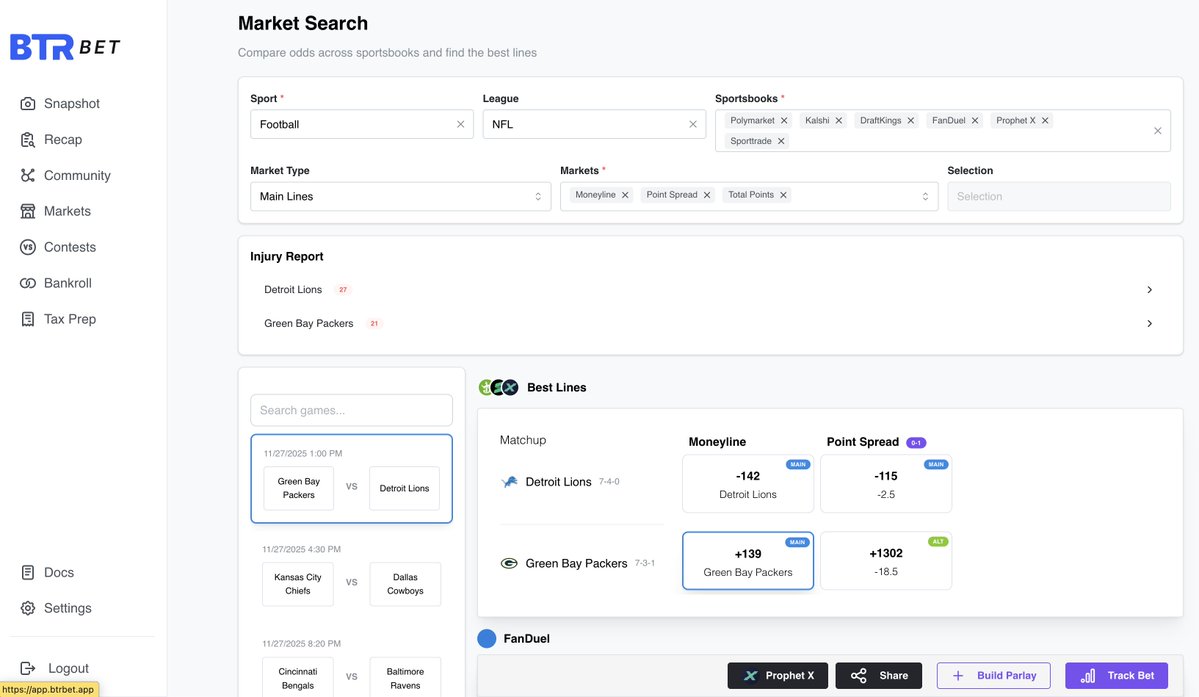Screen dimensions: 1199x697
Task: Remove the Kalshi sportsbook tag
Action: [839, 121]
